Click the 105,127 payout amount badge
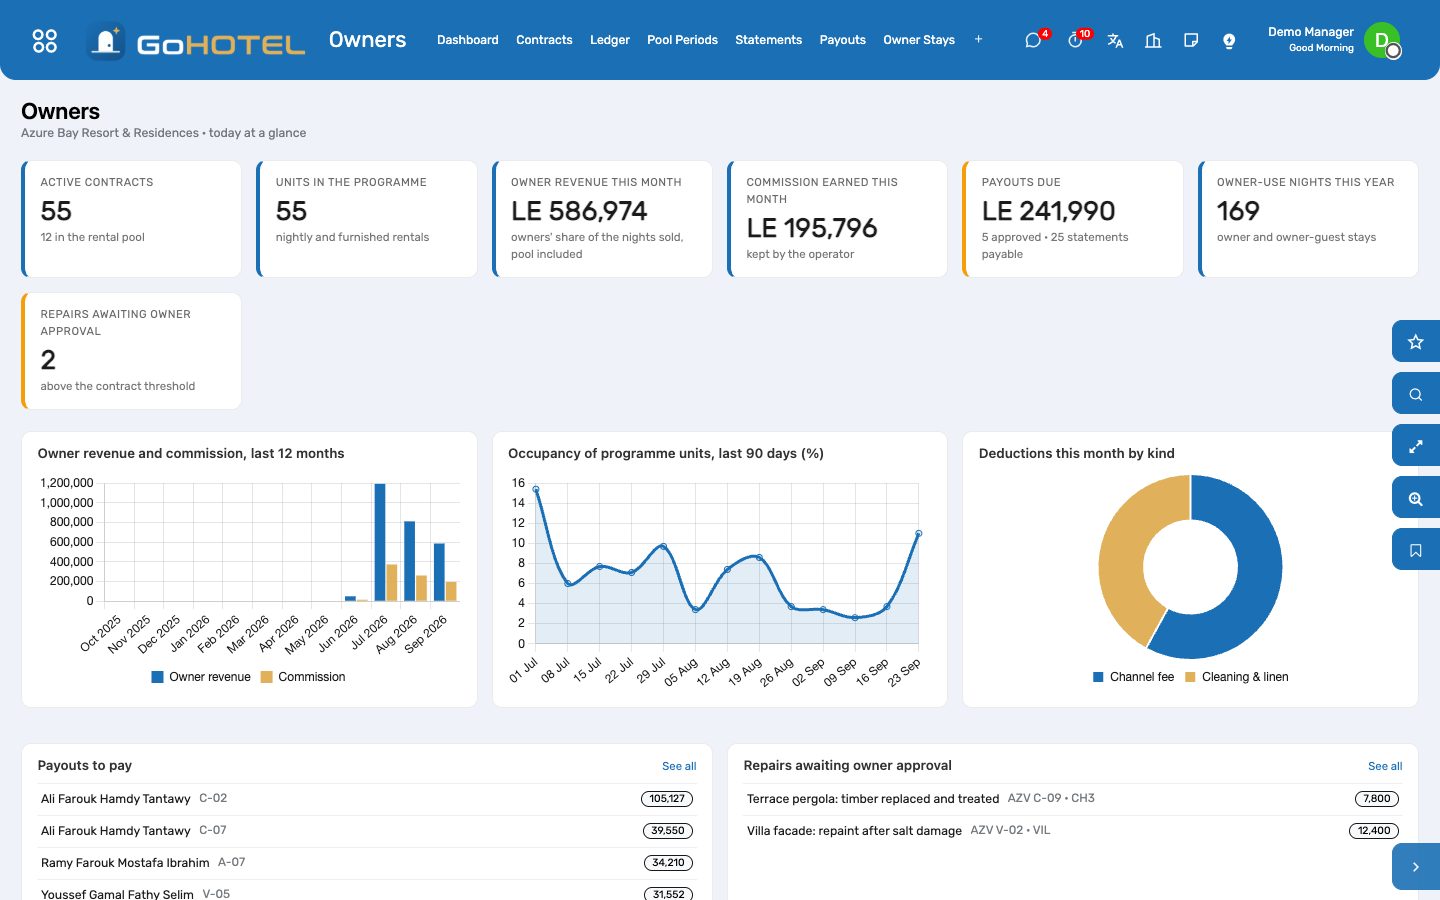The height and width of the screenshot is (900, 1440). (667, 799)
